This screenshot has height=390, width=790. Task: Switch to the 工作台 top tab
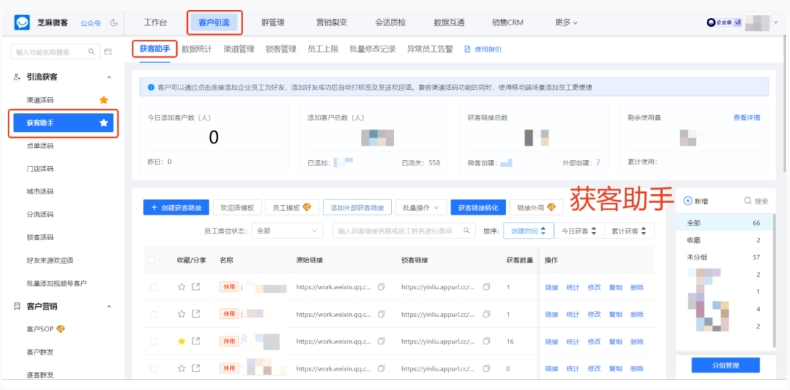click(155, 23)
